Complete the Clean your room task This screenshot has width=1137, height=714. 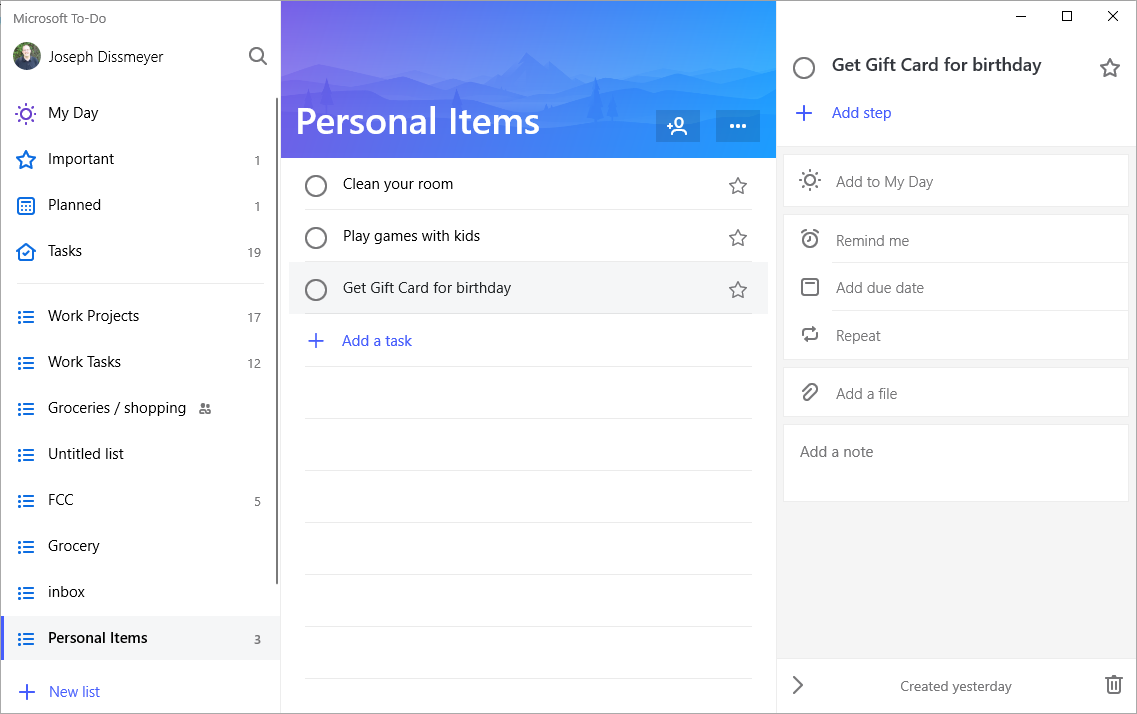click(316, 185)
